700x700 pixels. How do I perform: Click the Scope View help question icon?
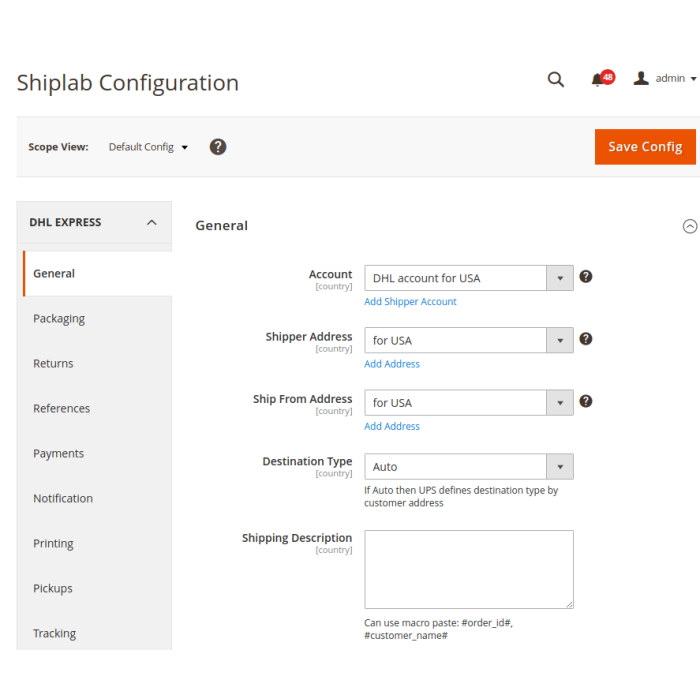pos(218,147)
